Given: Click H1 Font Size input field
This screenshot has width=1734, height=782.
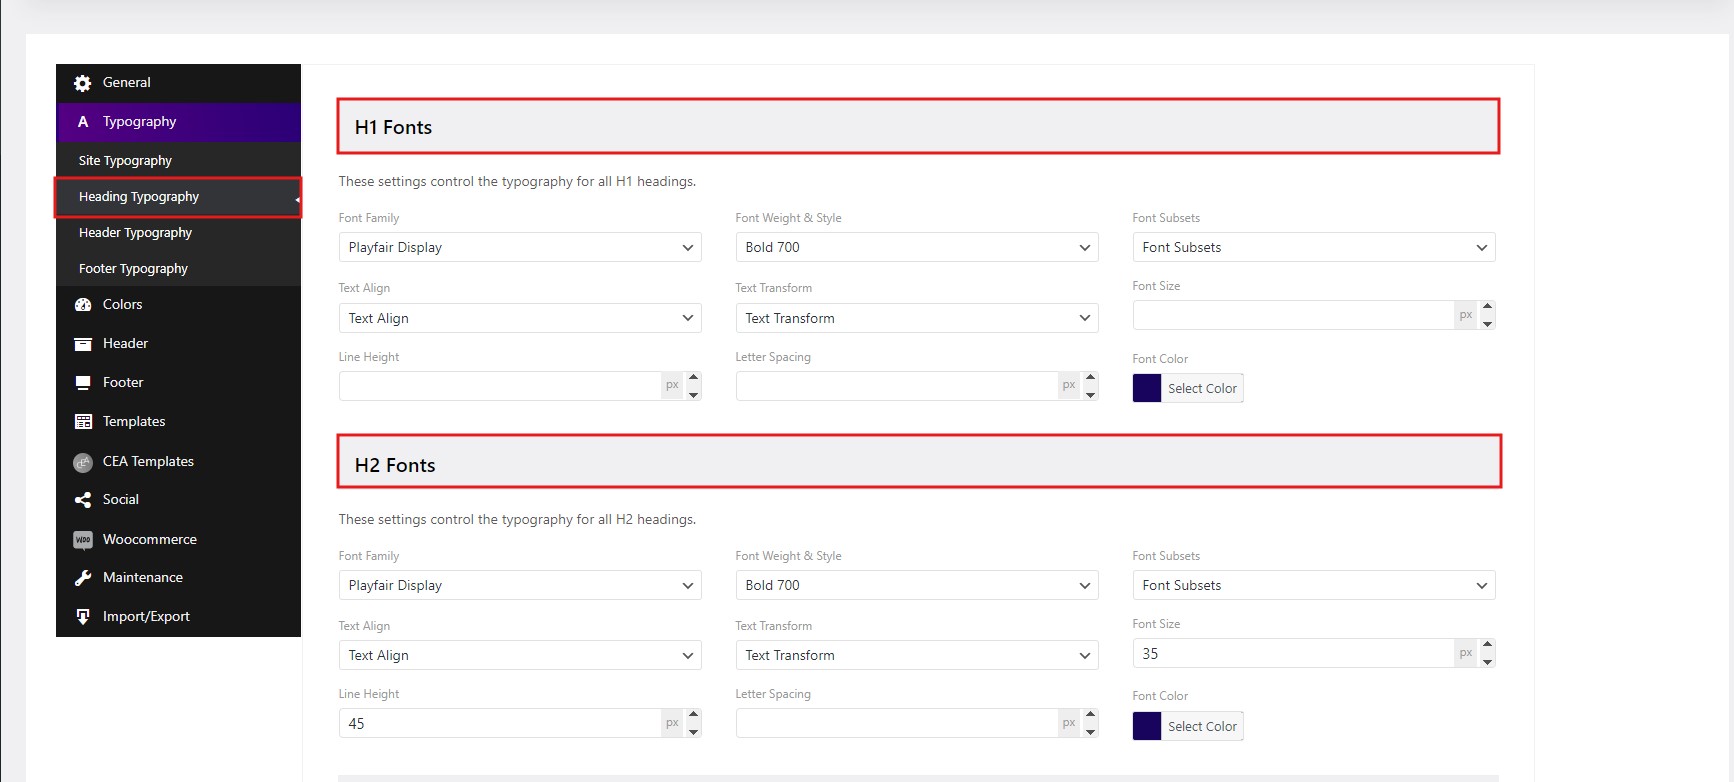Looking at the screenshot, I should (1293, 315).
